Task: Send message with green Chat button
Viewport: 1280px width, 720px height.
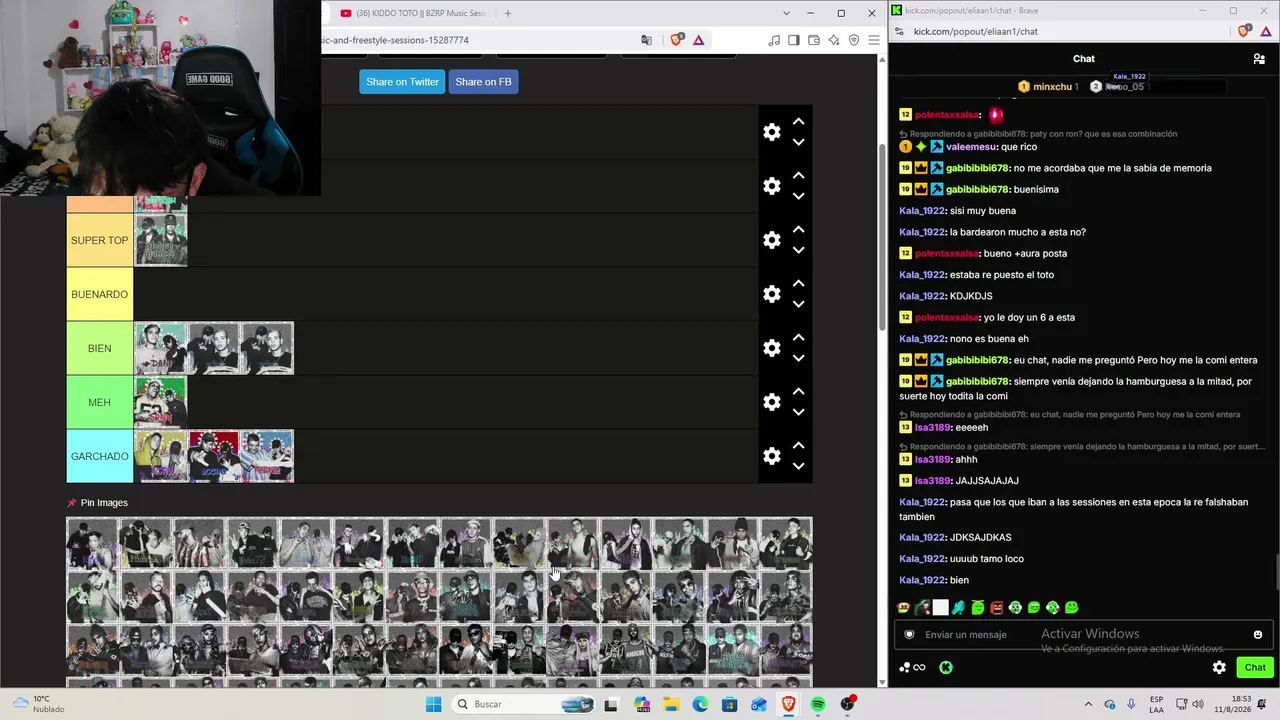Action: pyautogui.click(x=1255, y=667)
